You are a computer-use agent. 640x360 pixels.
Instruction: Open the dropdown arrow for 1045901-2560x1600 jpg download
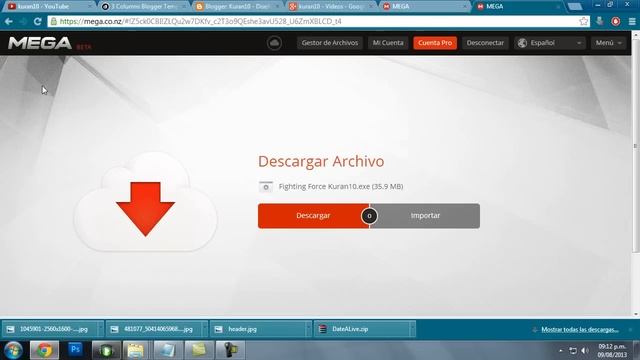pyautogui.click(x=100, y=329)
